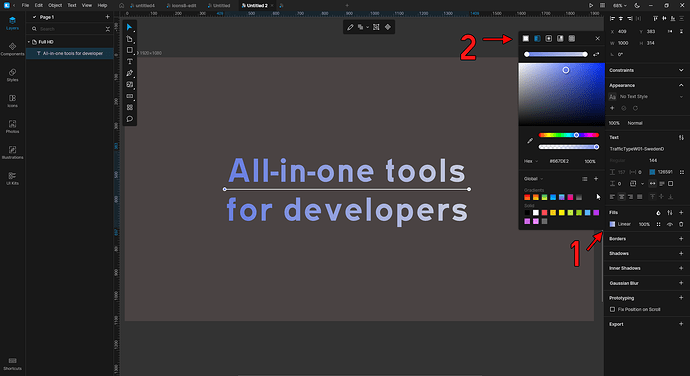Select the Pen drawing tool
The height and width of the screenshot is (376, 690).
point(129,73)
